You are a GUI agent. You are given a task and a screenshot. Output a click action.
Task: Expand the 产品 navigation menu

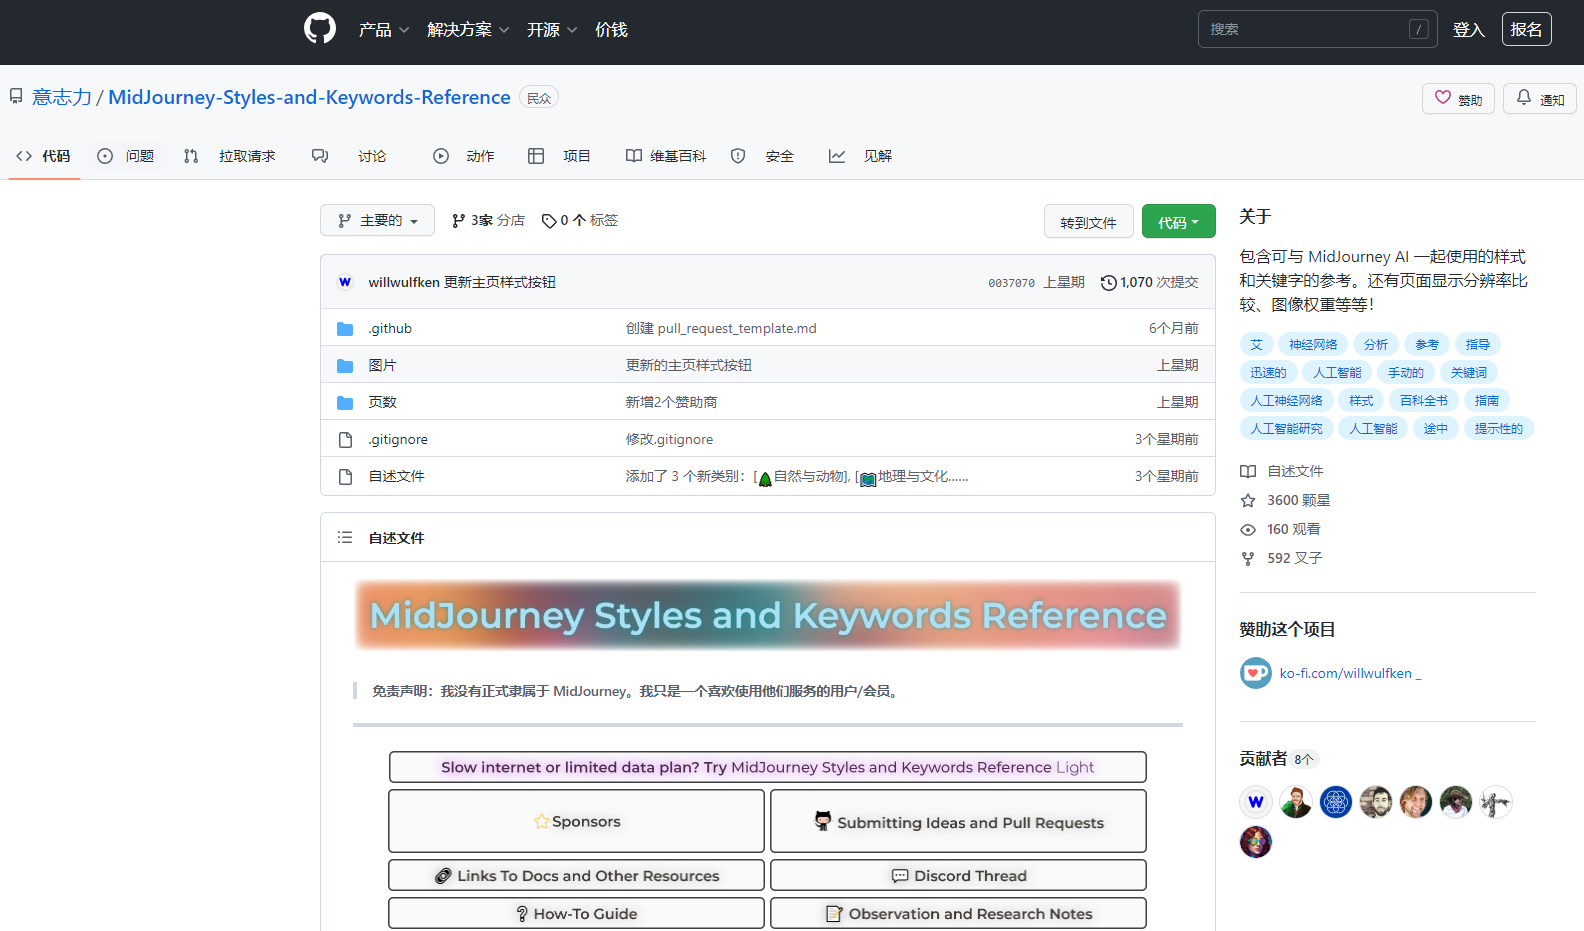(x=384, y=30)
